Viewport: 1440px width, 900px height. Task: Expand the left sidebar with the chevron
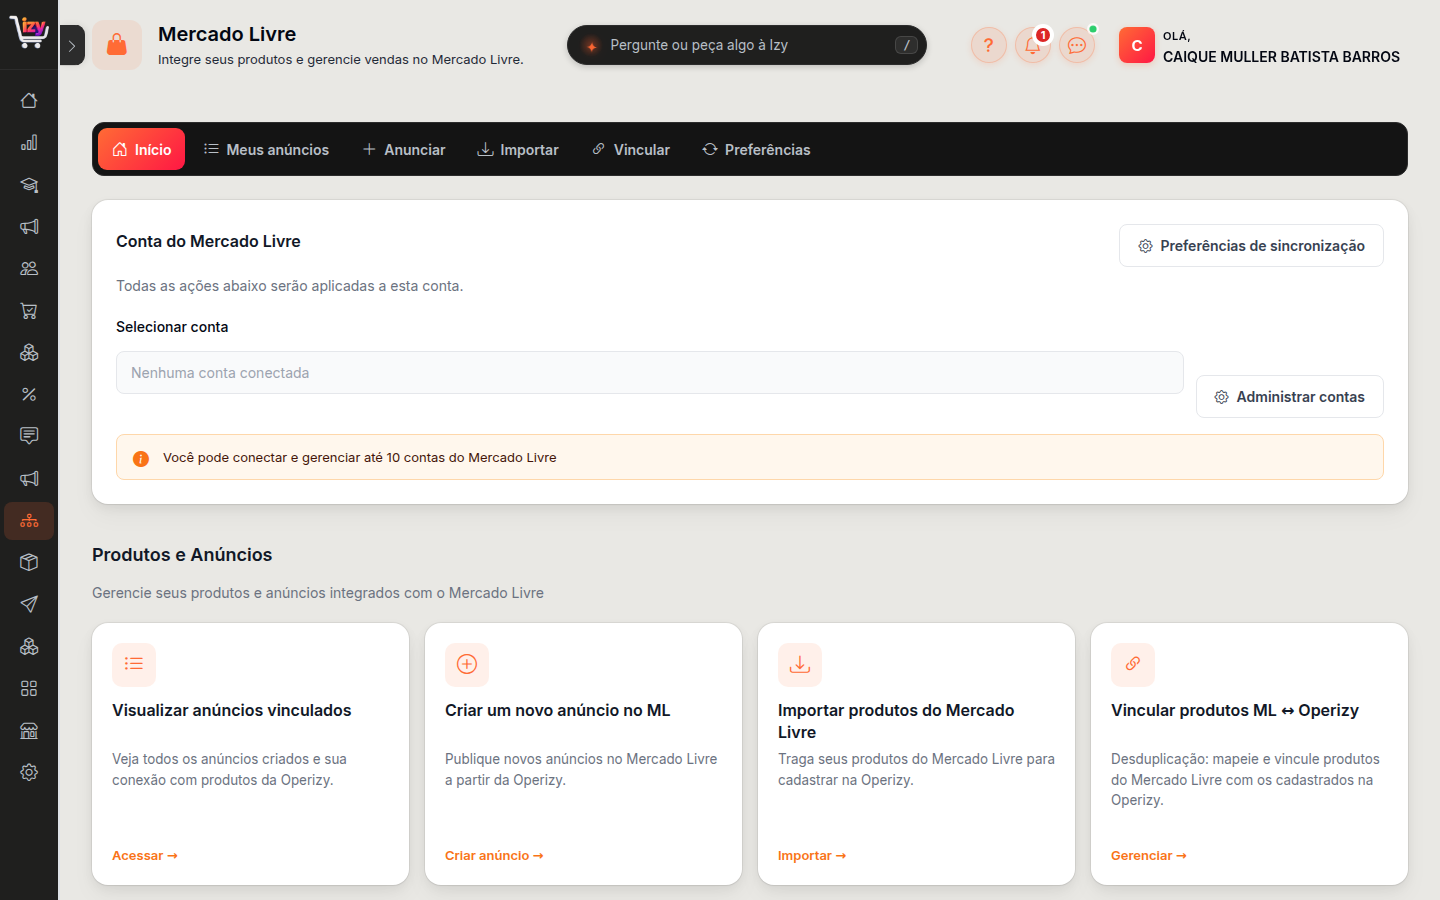point(72,45)
